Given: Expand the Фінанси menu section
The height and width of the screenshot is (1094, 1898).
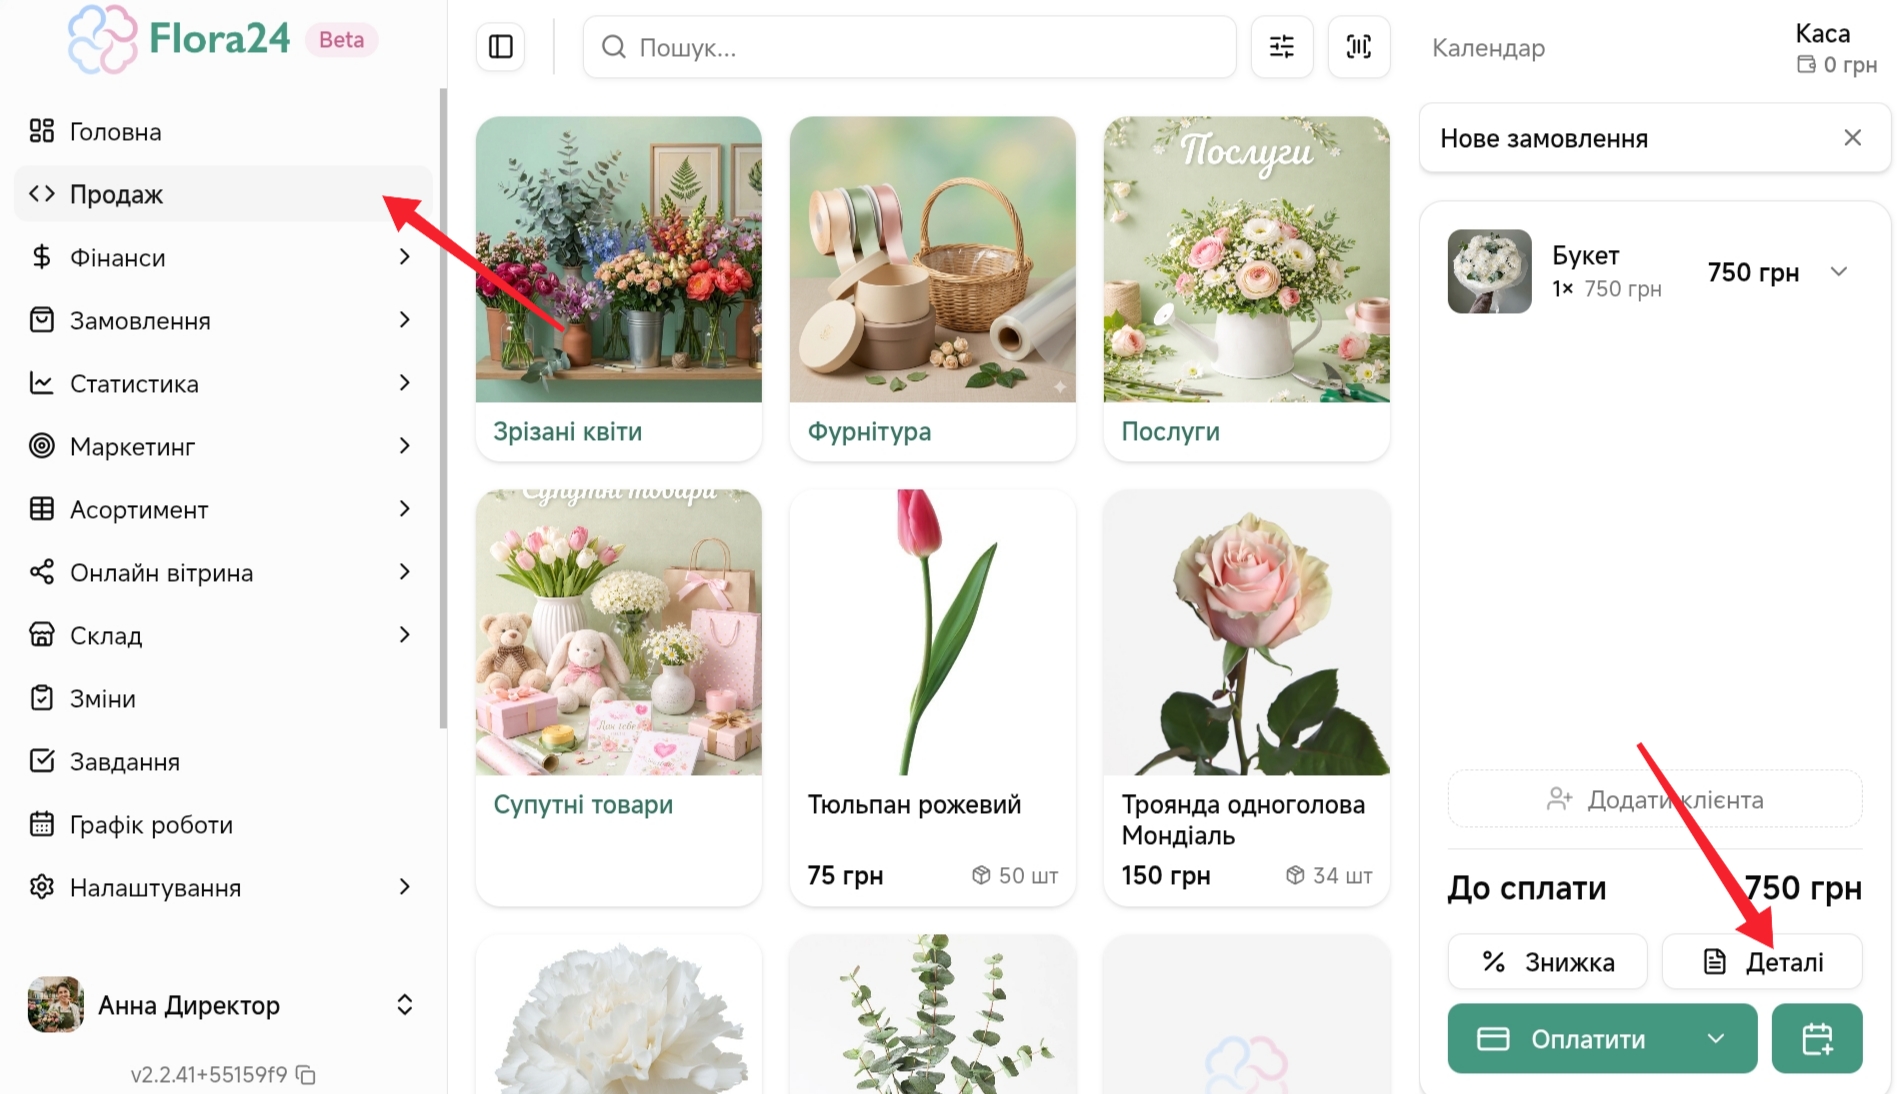Looking at the screenshot, I should 404,257.
